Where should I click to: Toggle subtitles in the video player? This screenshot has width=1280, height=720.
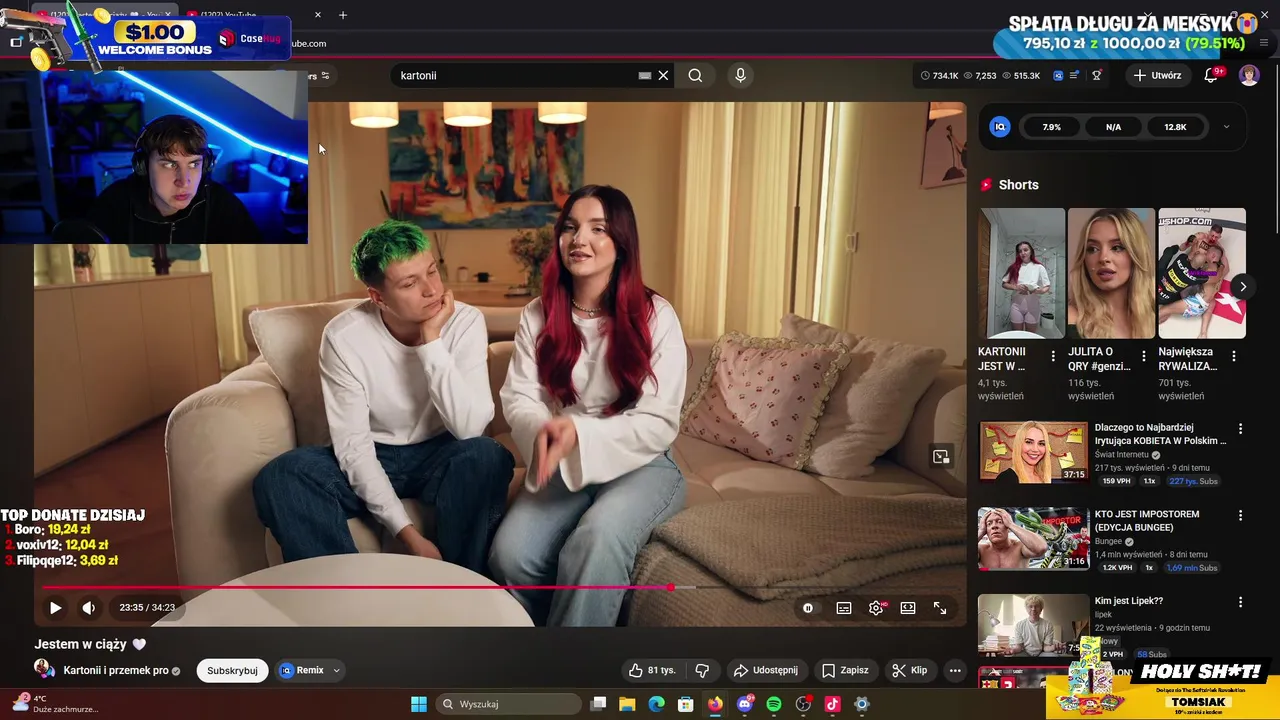tap(844, 607)
